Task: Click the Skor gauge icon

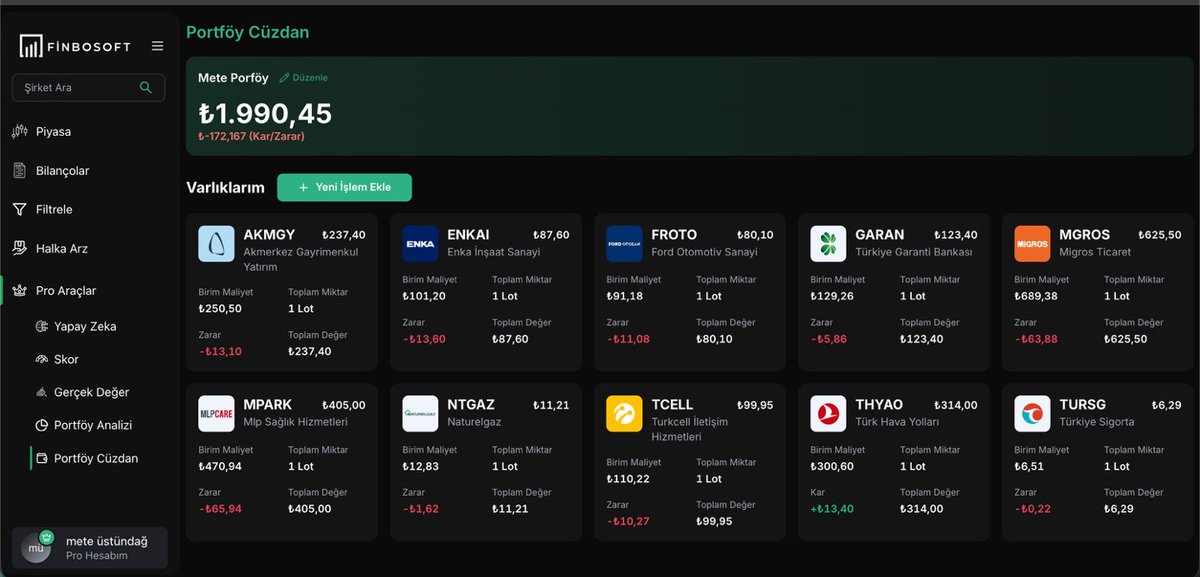Action: 41,360
